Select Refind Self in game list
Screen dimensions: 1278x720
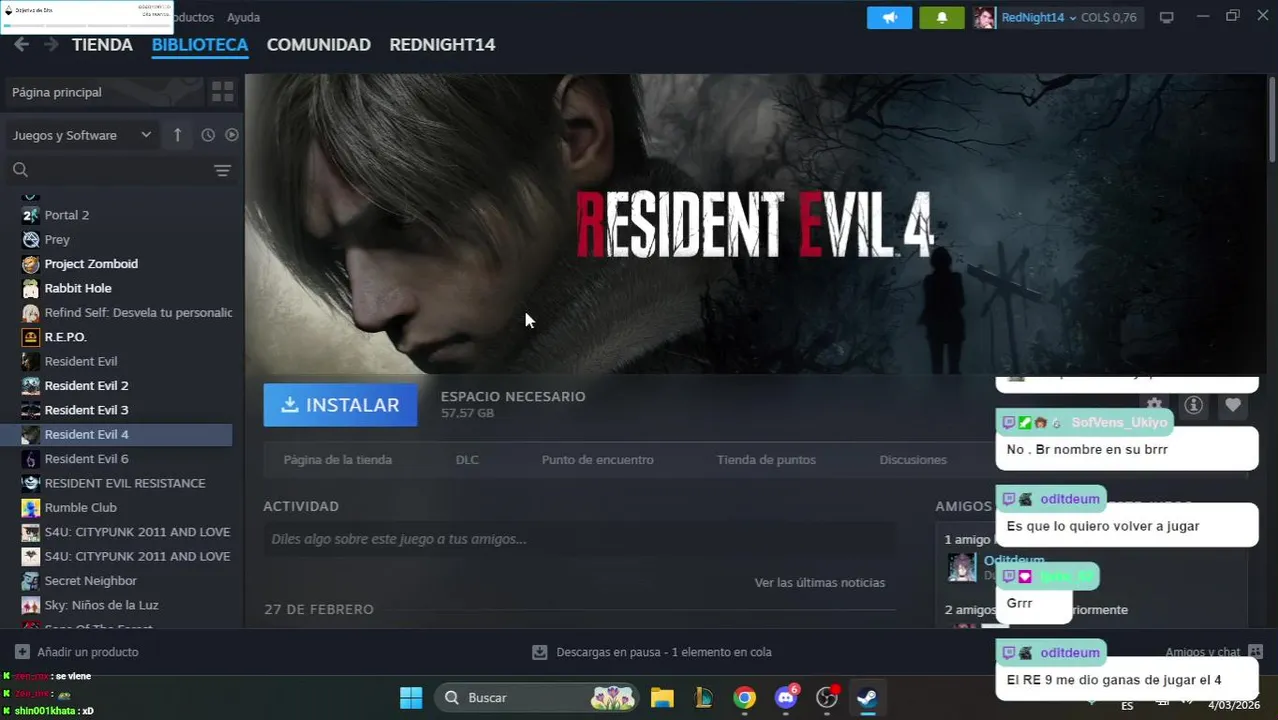click(126, 313)
